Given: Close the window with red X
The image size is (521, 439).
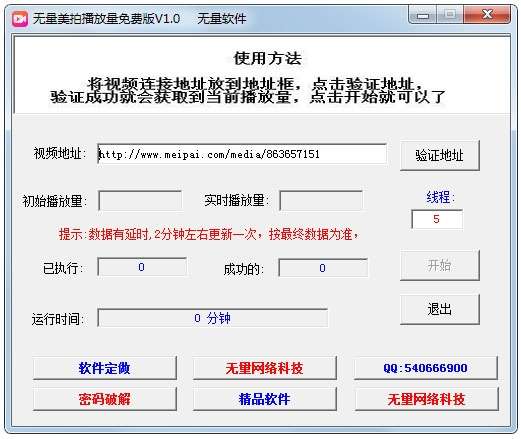Looking at the screenshot, I should pos(487,15).
